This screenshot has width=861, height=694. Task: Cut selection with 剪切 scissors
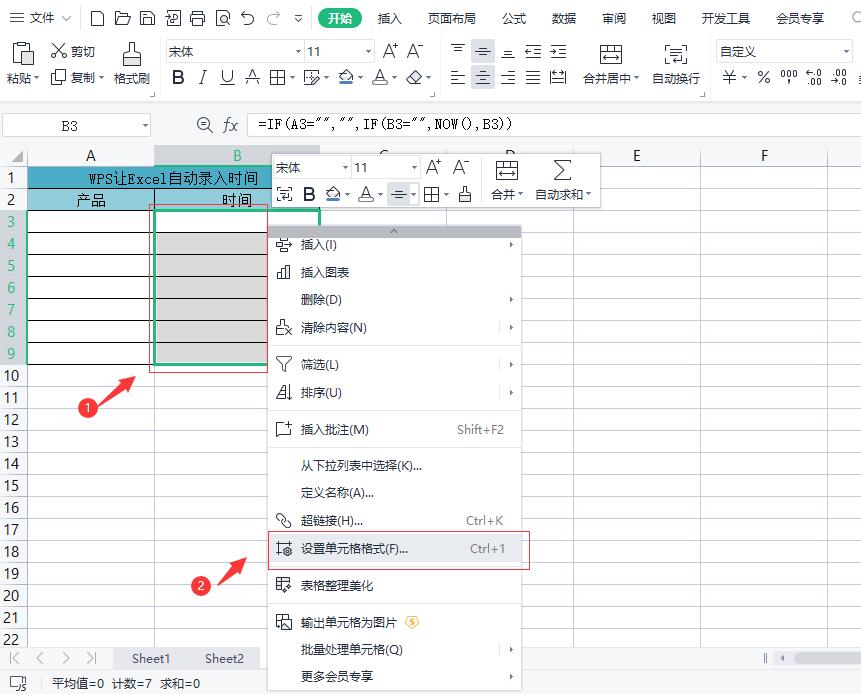(73, 52)
